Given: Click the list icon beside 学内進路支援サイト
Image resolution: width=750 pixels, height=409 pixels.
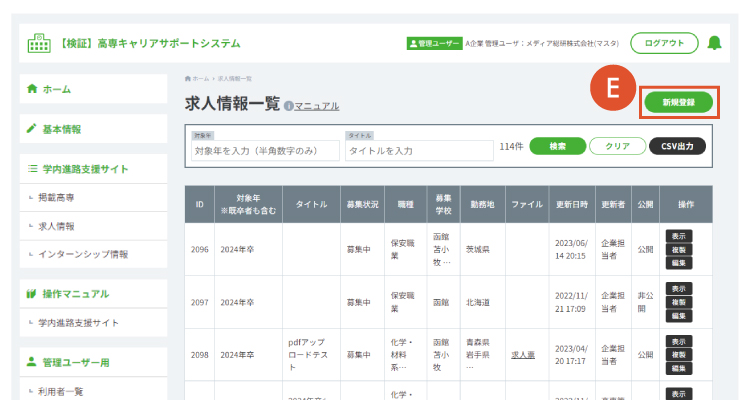Looking at the screenshot, I should click(32, 168).
